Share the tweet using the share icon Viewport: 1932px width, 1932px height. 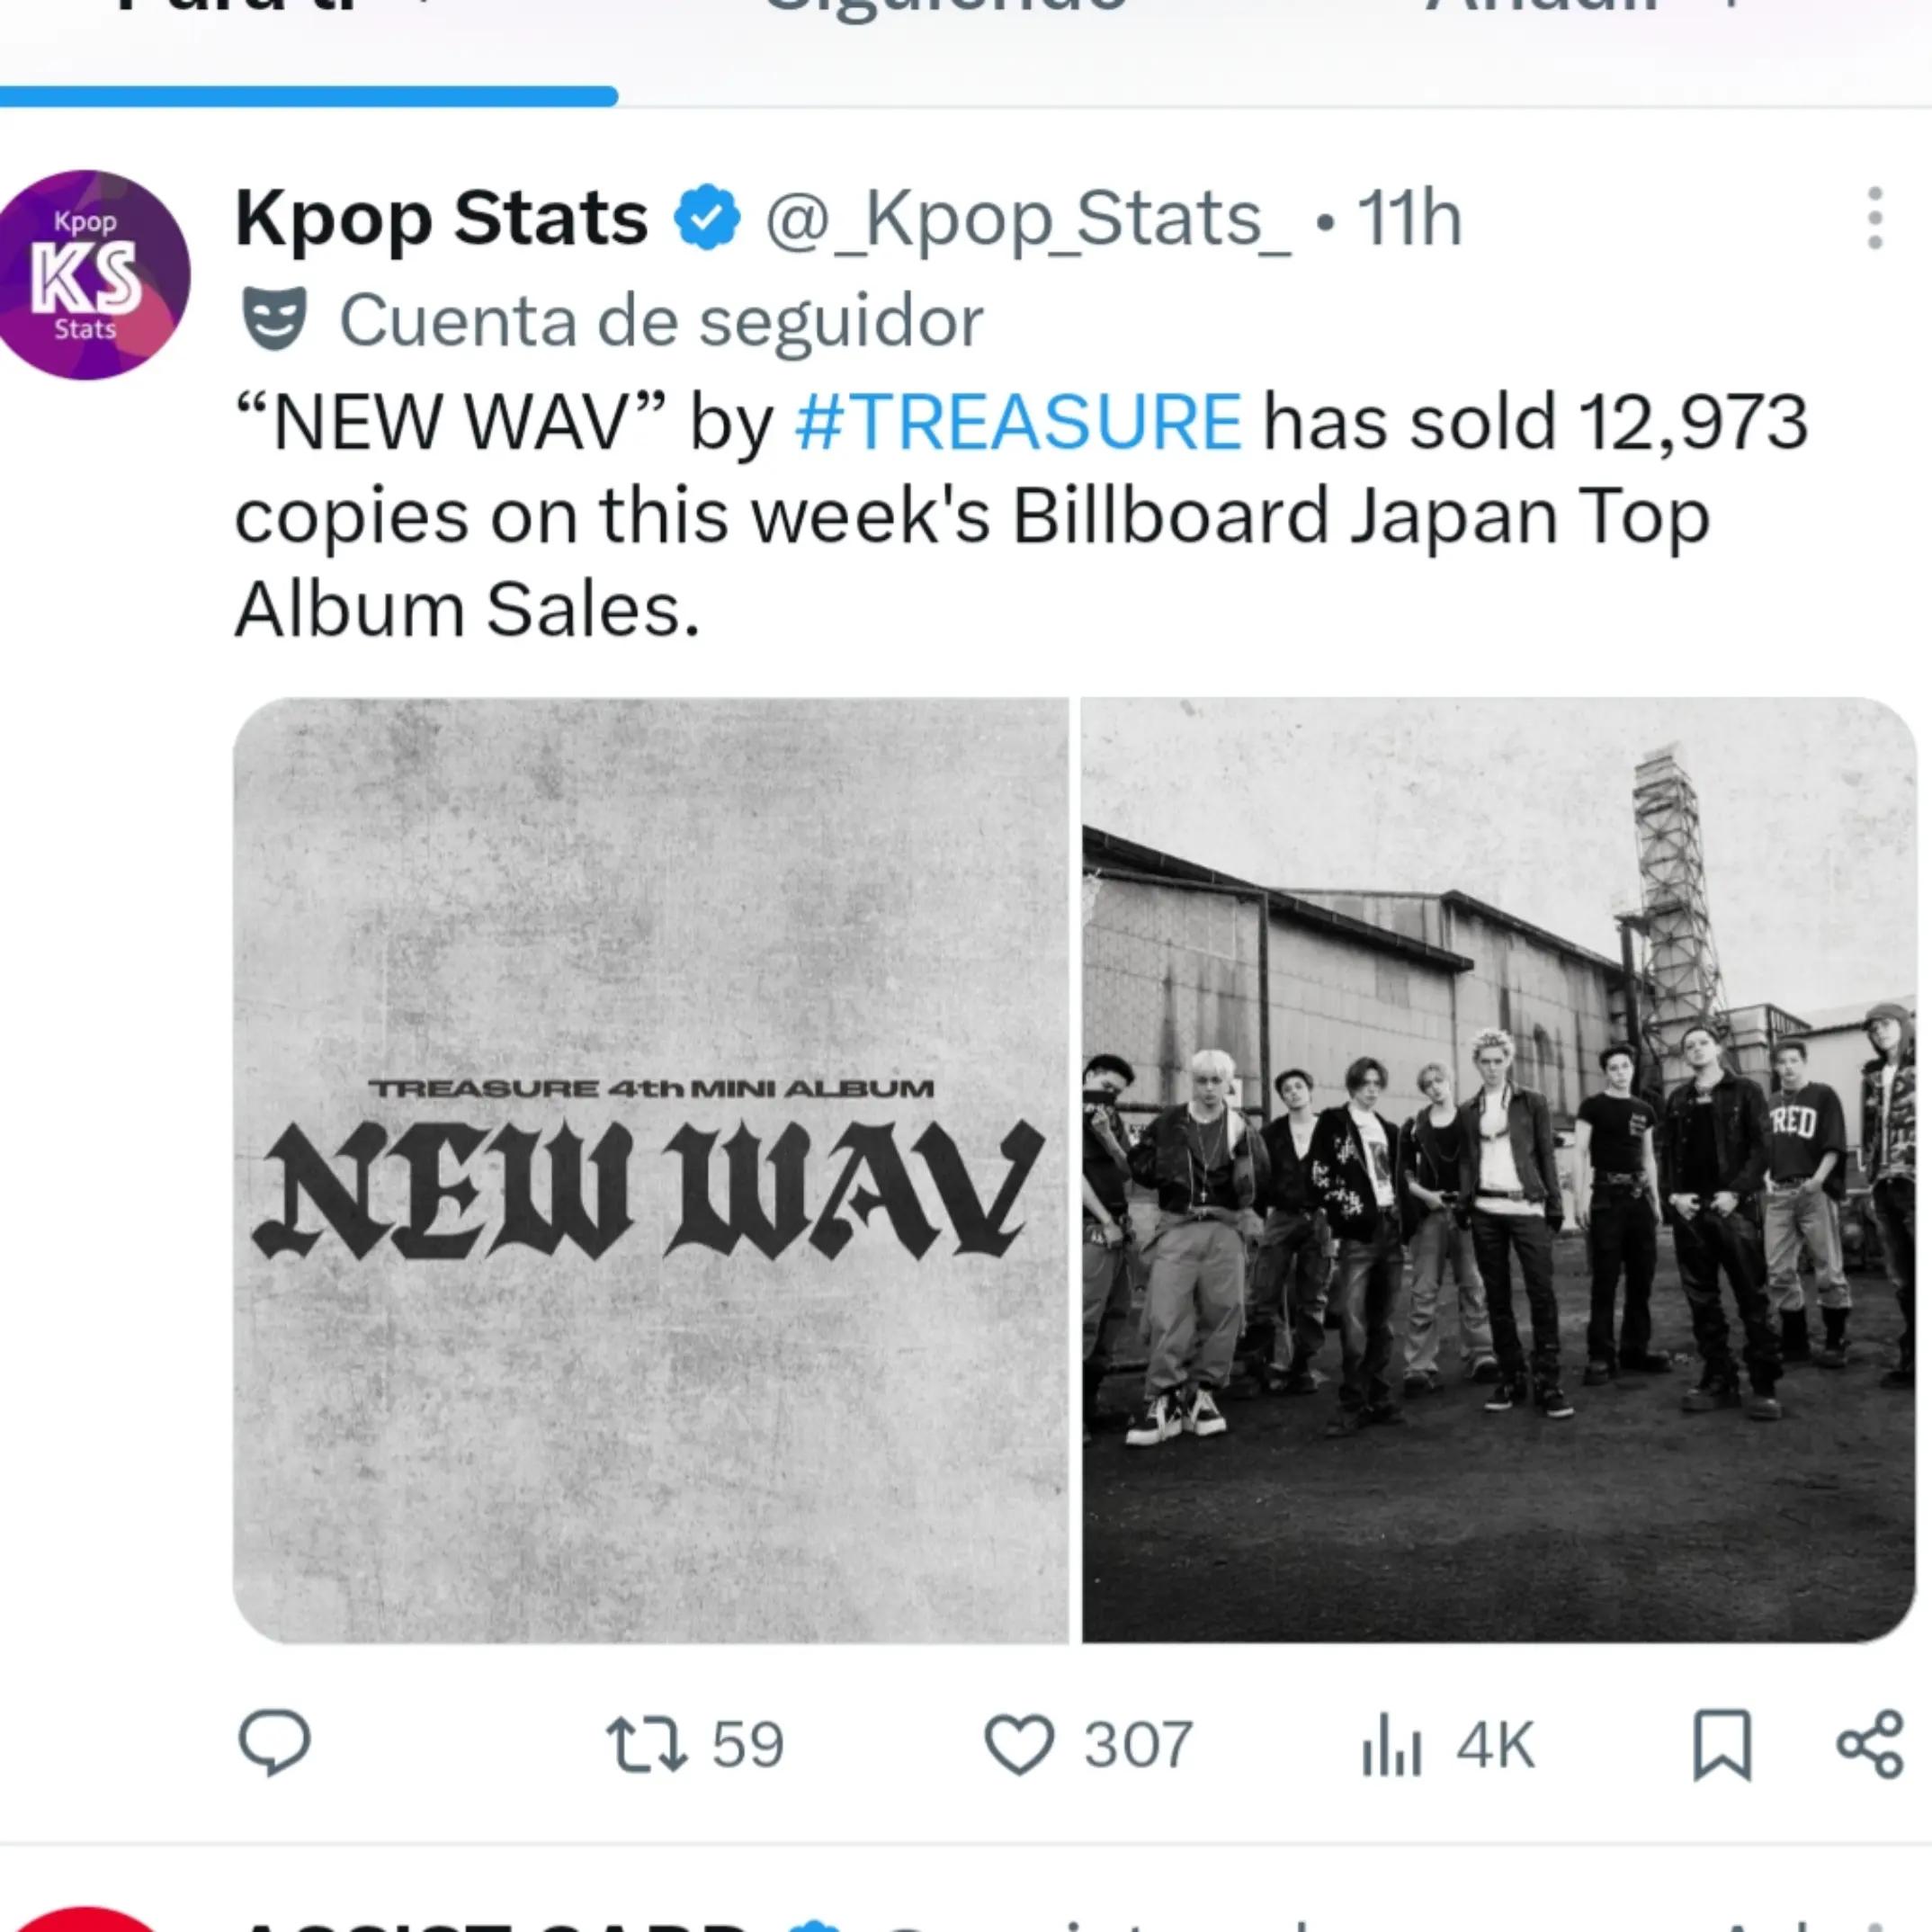(1870, 1745)
